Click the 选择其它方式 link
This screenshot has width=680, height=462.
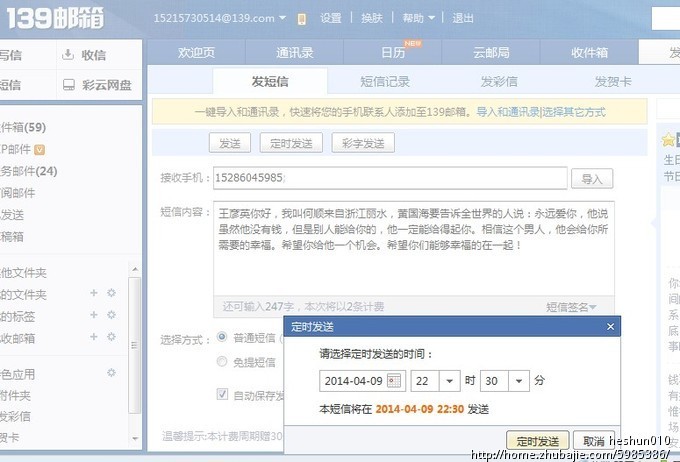tap(573, 112)
